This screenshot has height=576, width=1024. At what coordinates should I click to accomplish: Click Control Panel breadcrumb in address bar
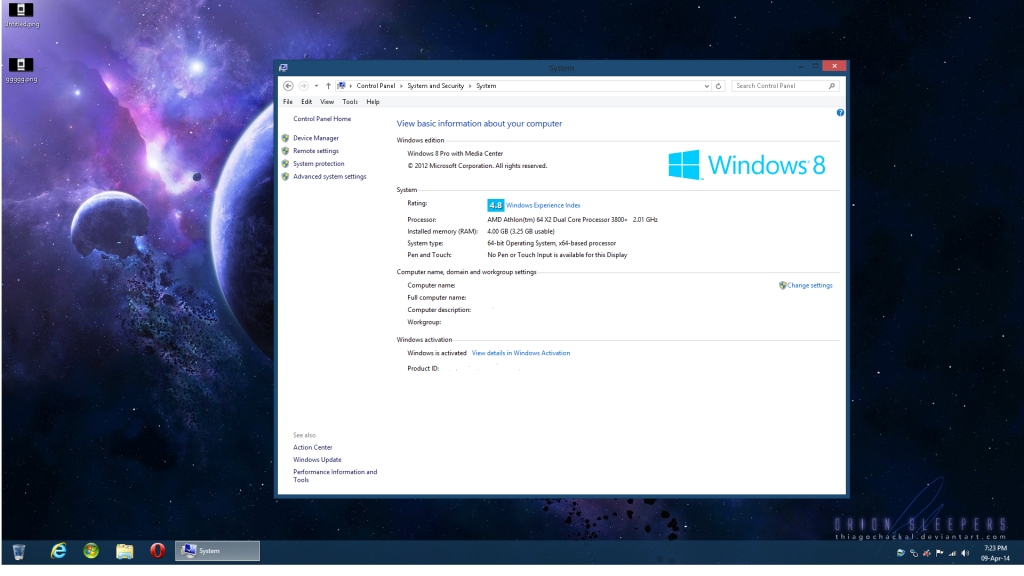376,86
